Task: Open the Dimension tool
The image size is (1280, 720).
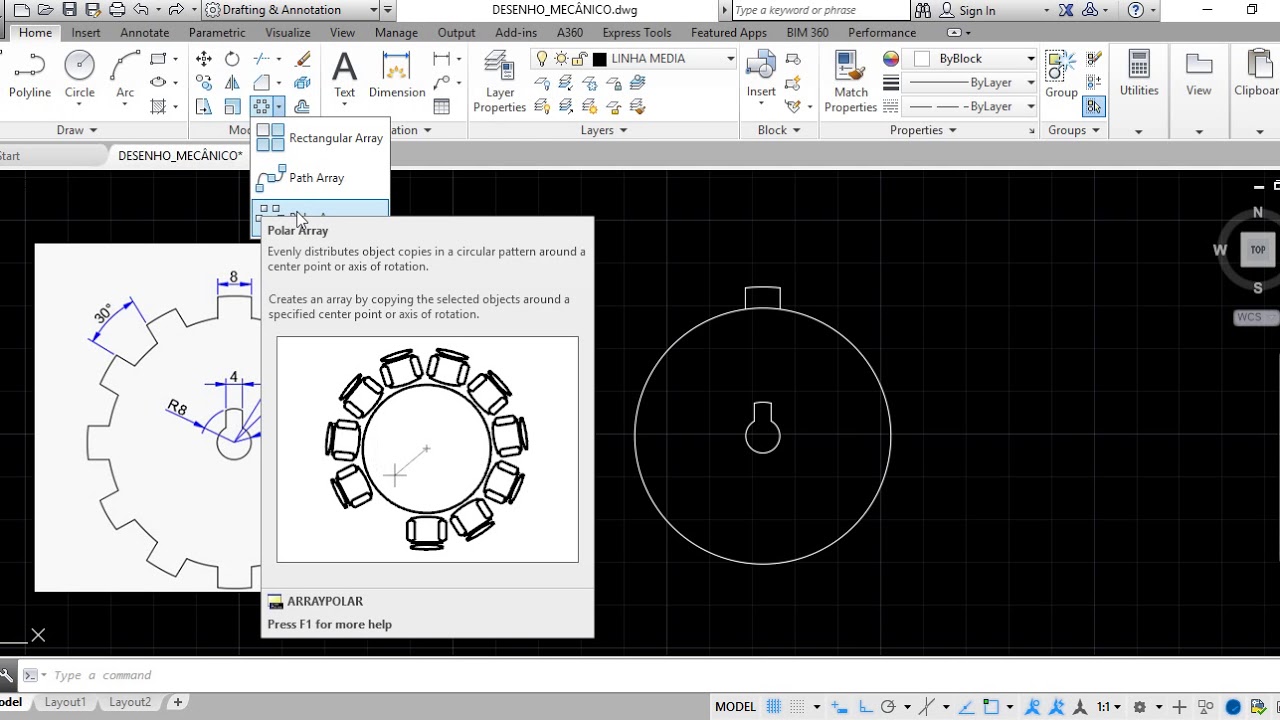Action: click(397, 76)
